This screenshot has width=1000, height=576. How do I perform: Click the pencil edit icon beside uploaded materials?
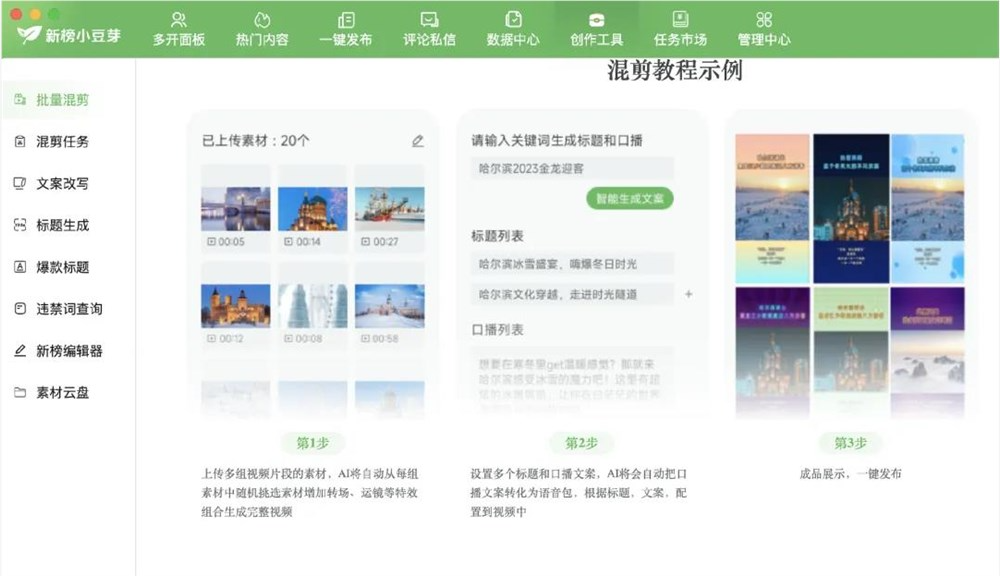(419, 142)
